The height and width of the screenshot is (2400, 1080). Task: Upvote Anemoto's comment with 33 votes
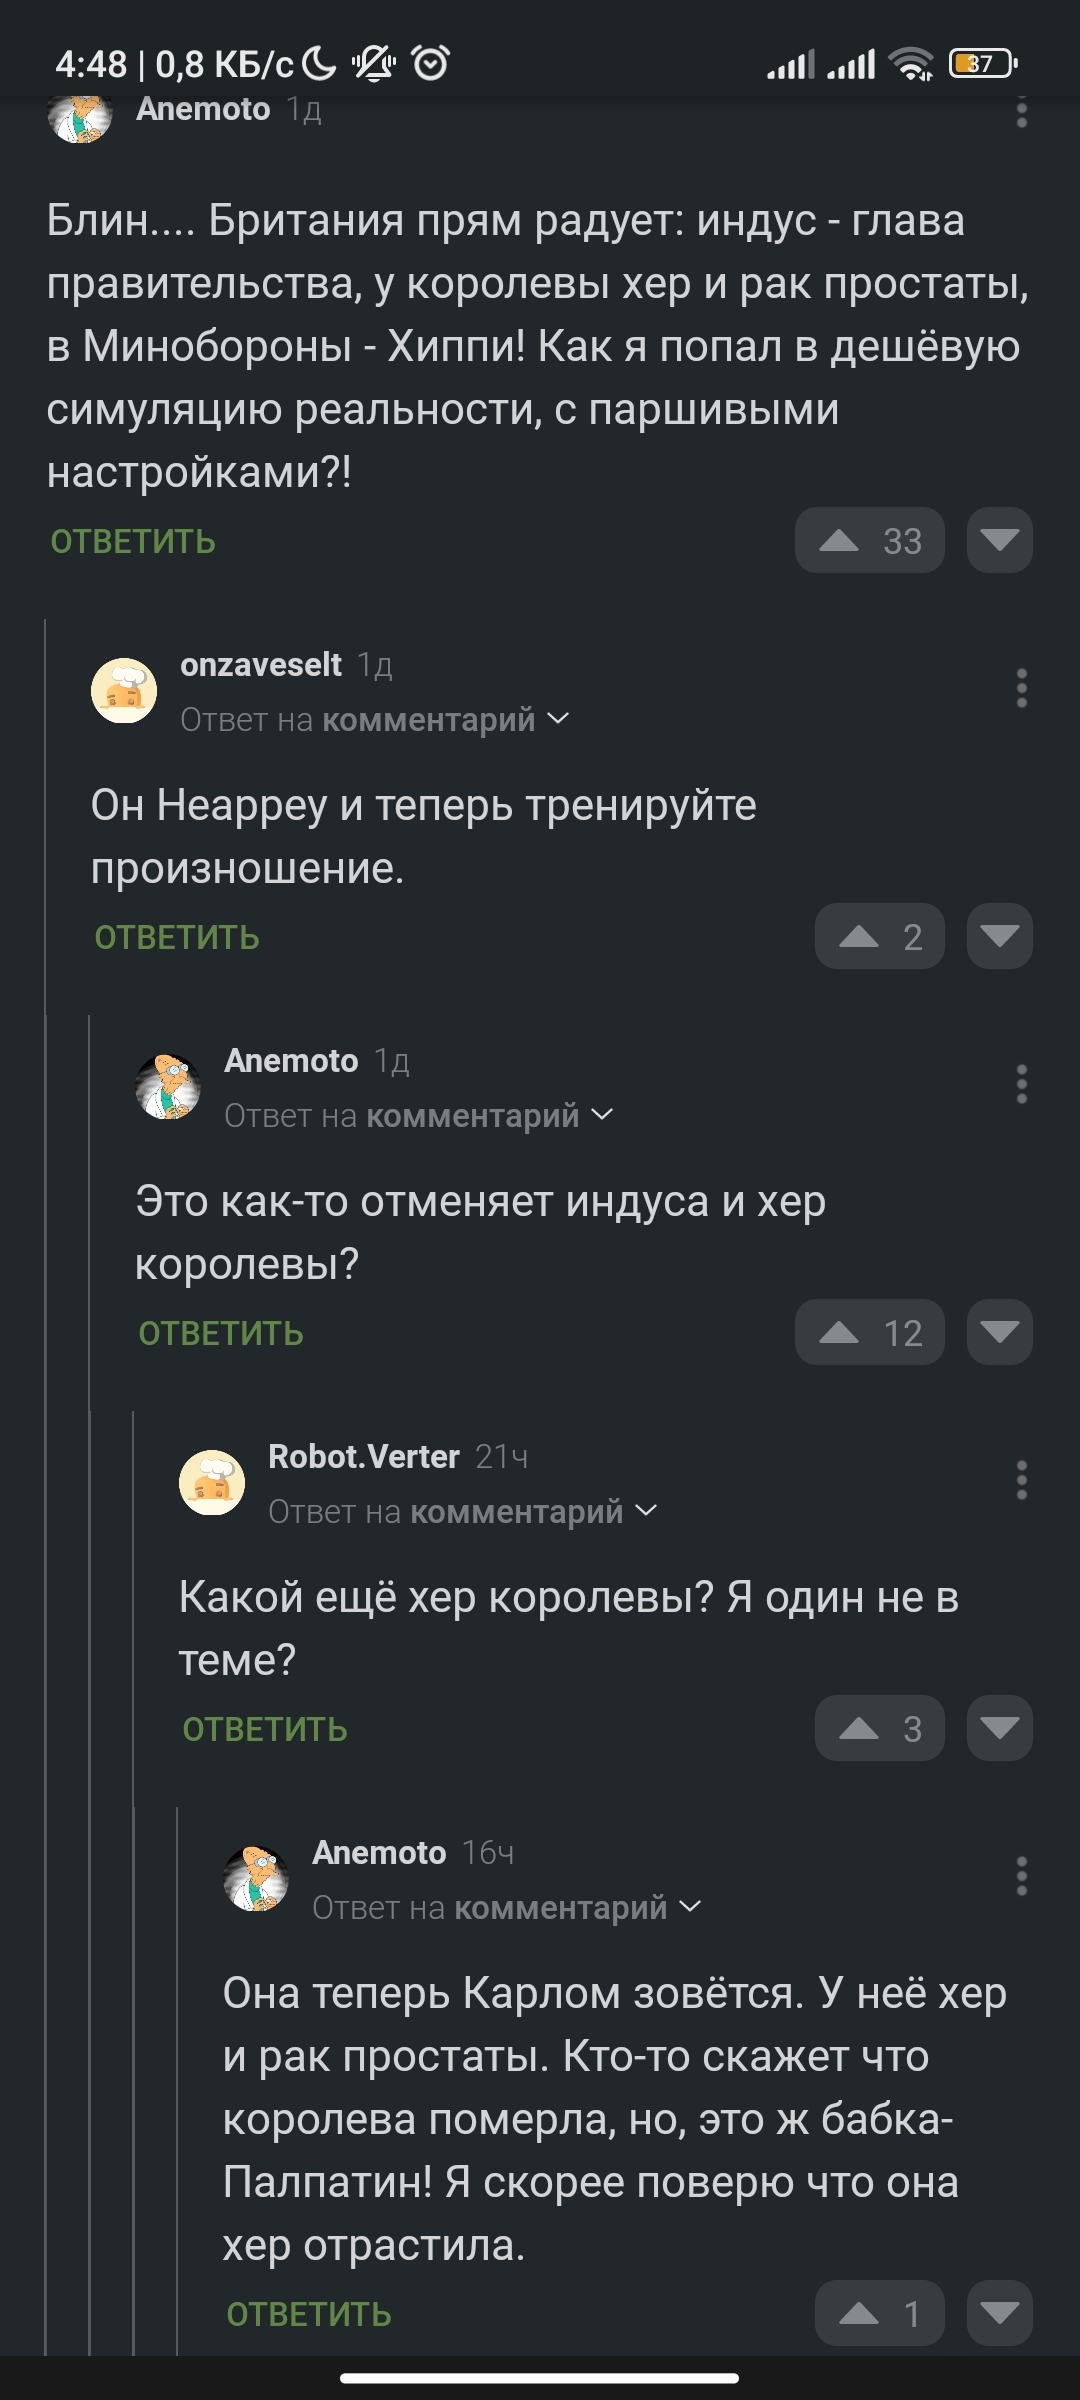[x=868, y=541]
